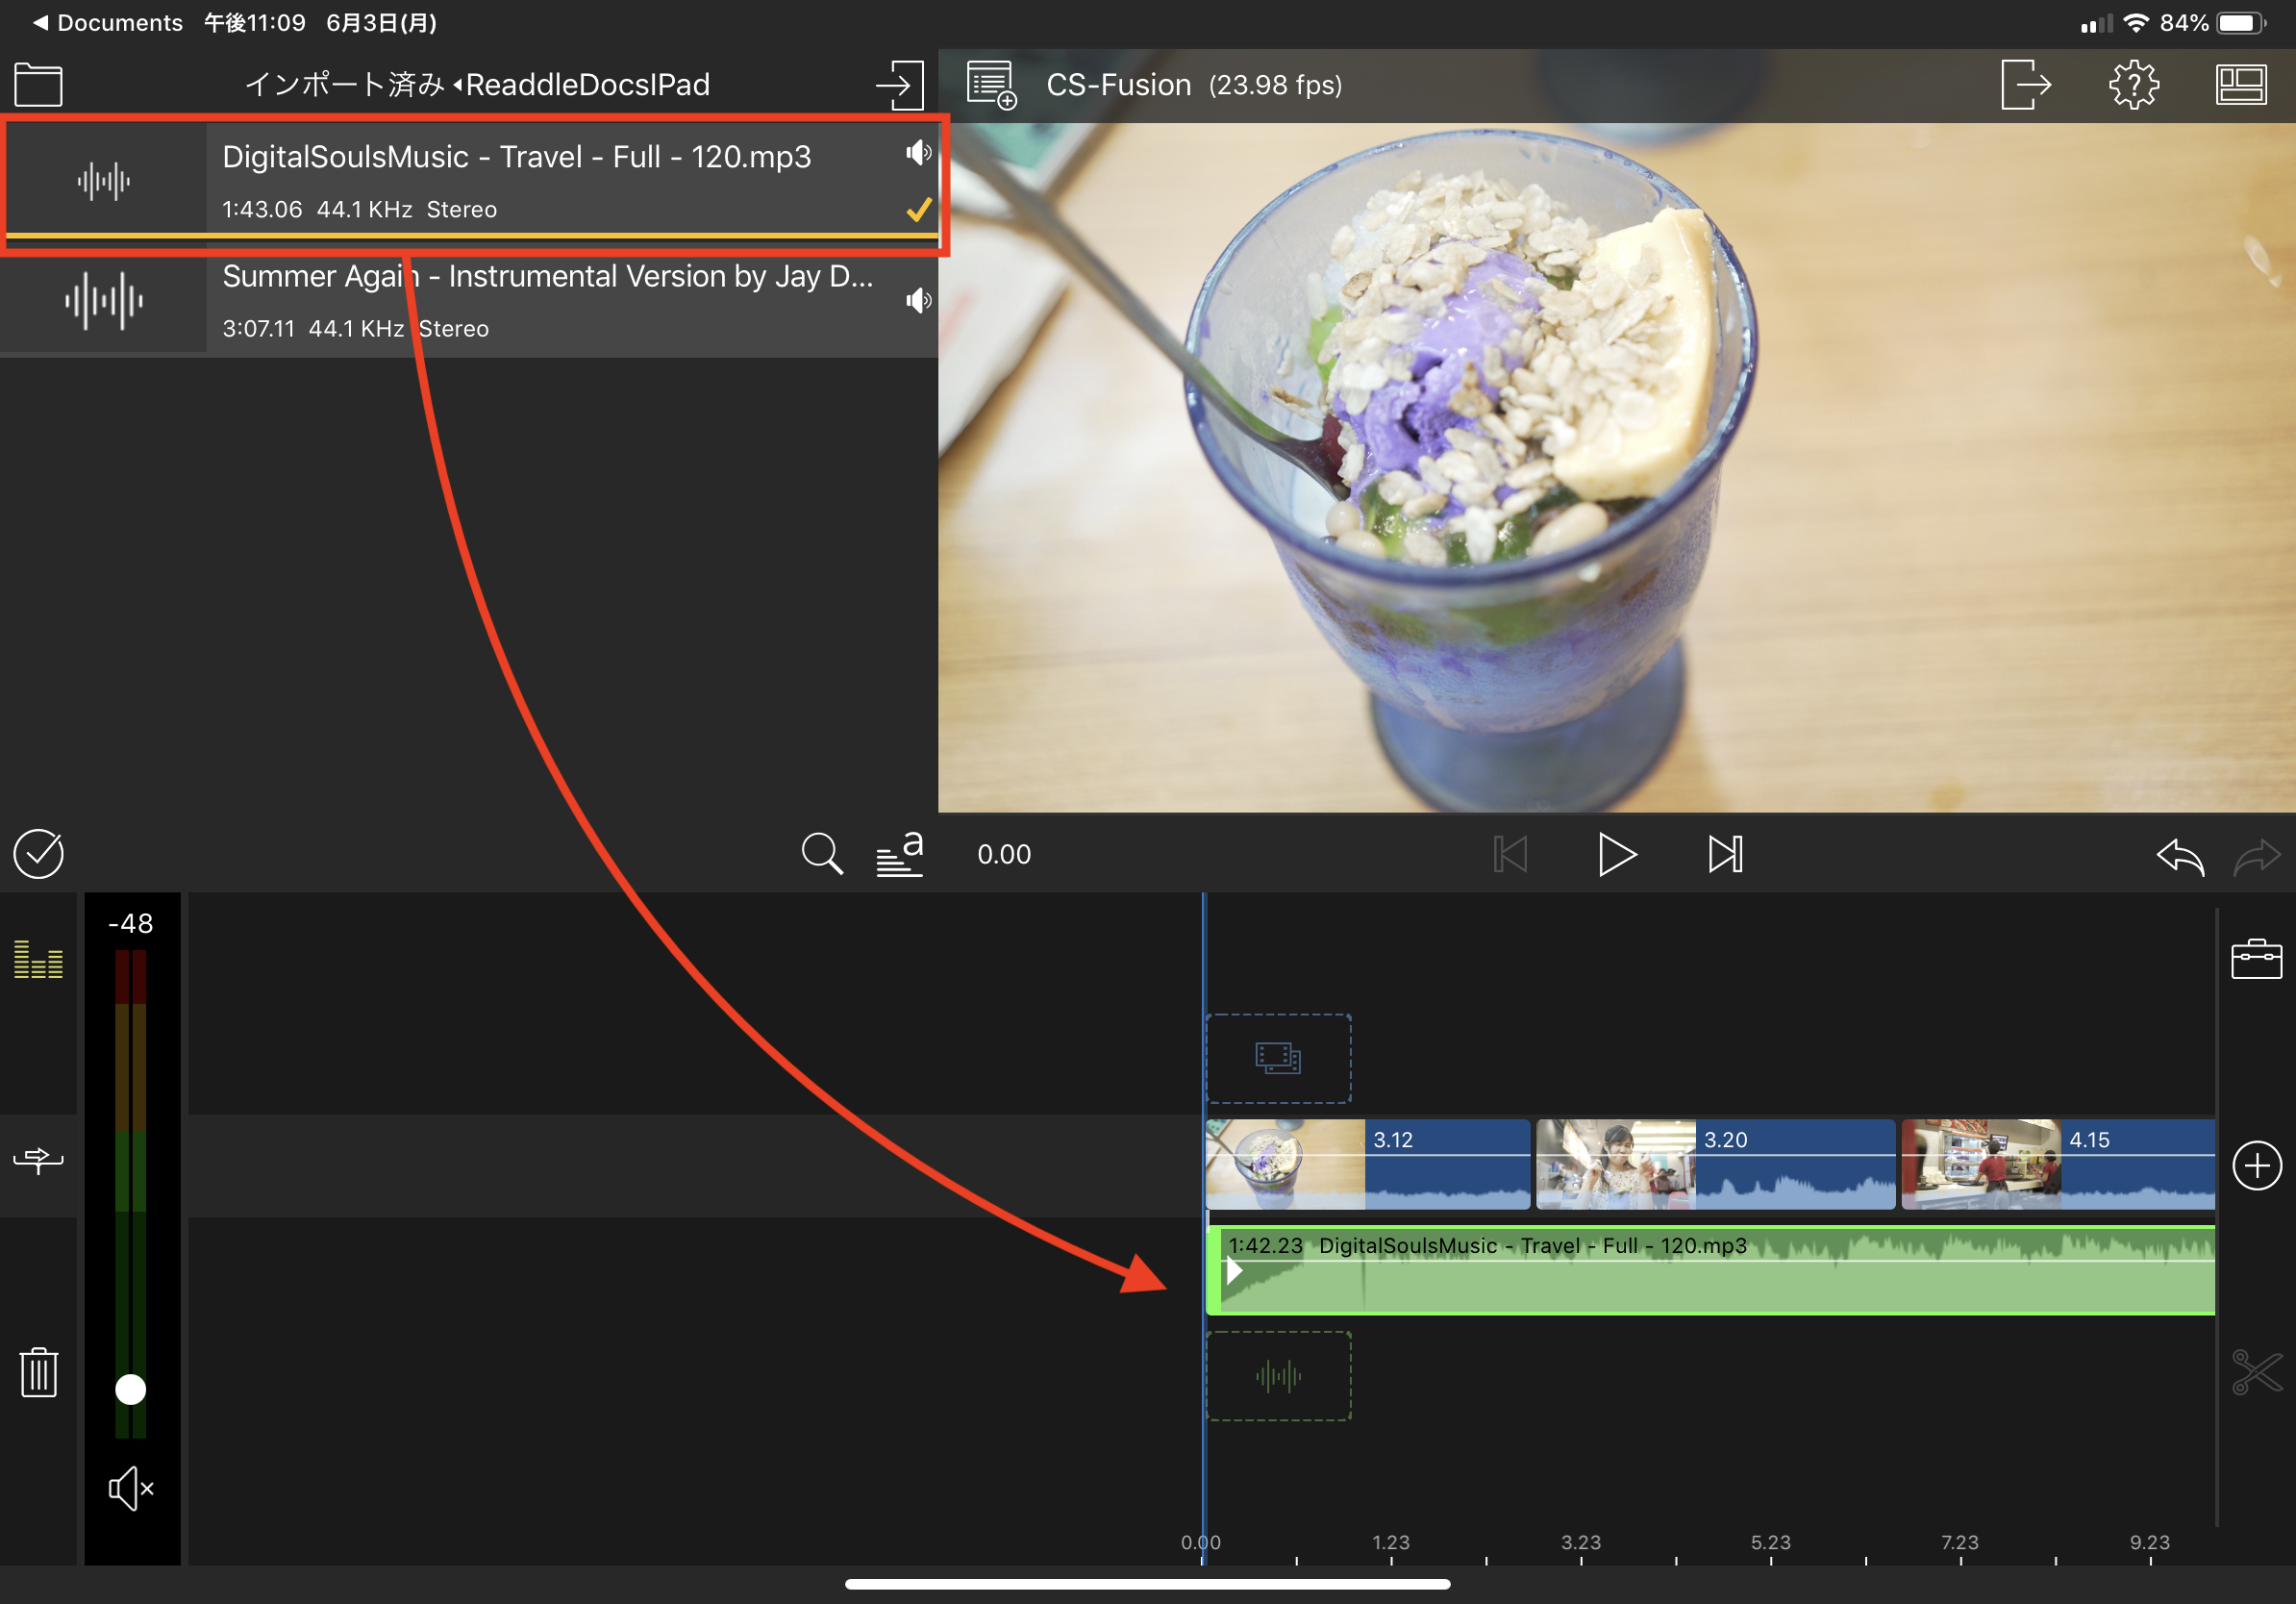Click the volume slider knob at -48
This screenshot has height=1604, width=2296.
pyautogui.click(x=130, y=1389)
